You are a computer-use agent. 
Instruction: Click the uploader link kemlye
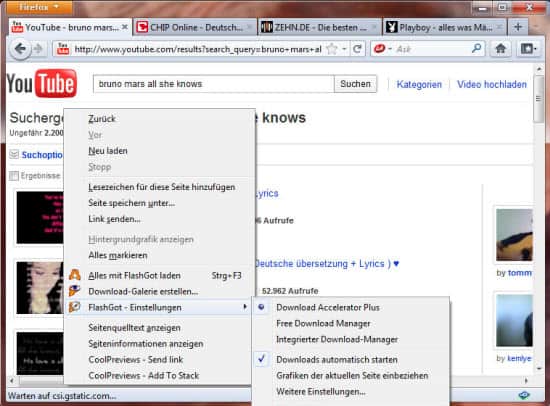519,358
